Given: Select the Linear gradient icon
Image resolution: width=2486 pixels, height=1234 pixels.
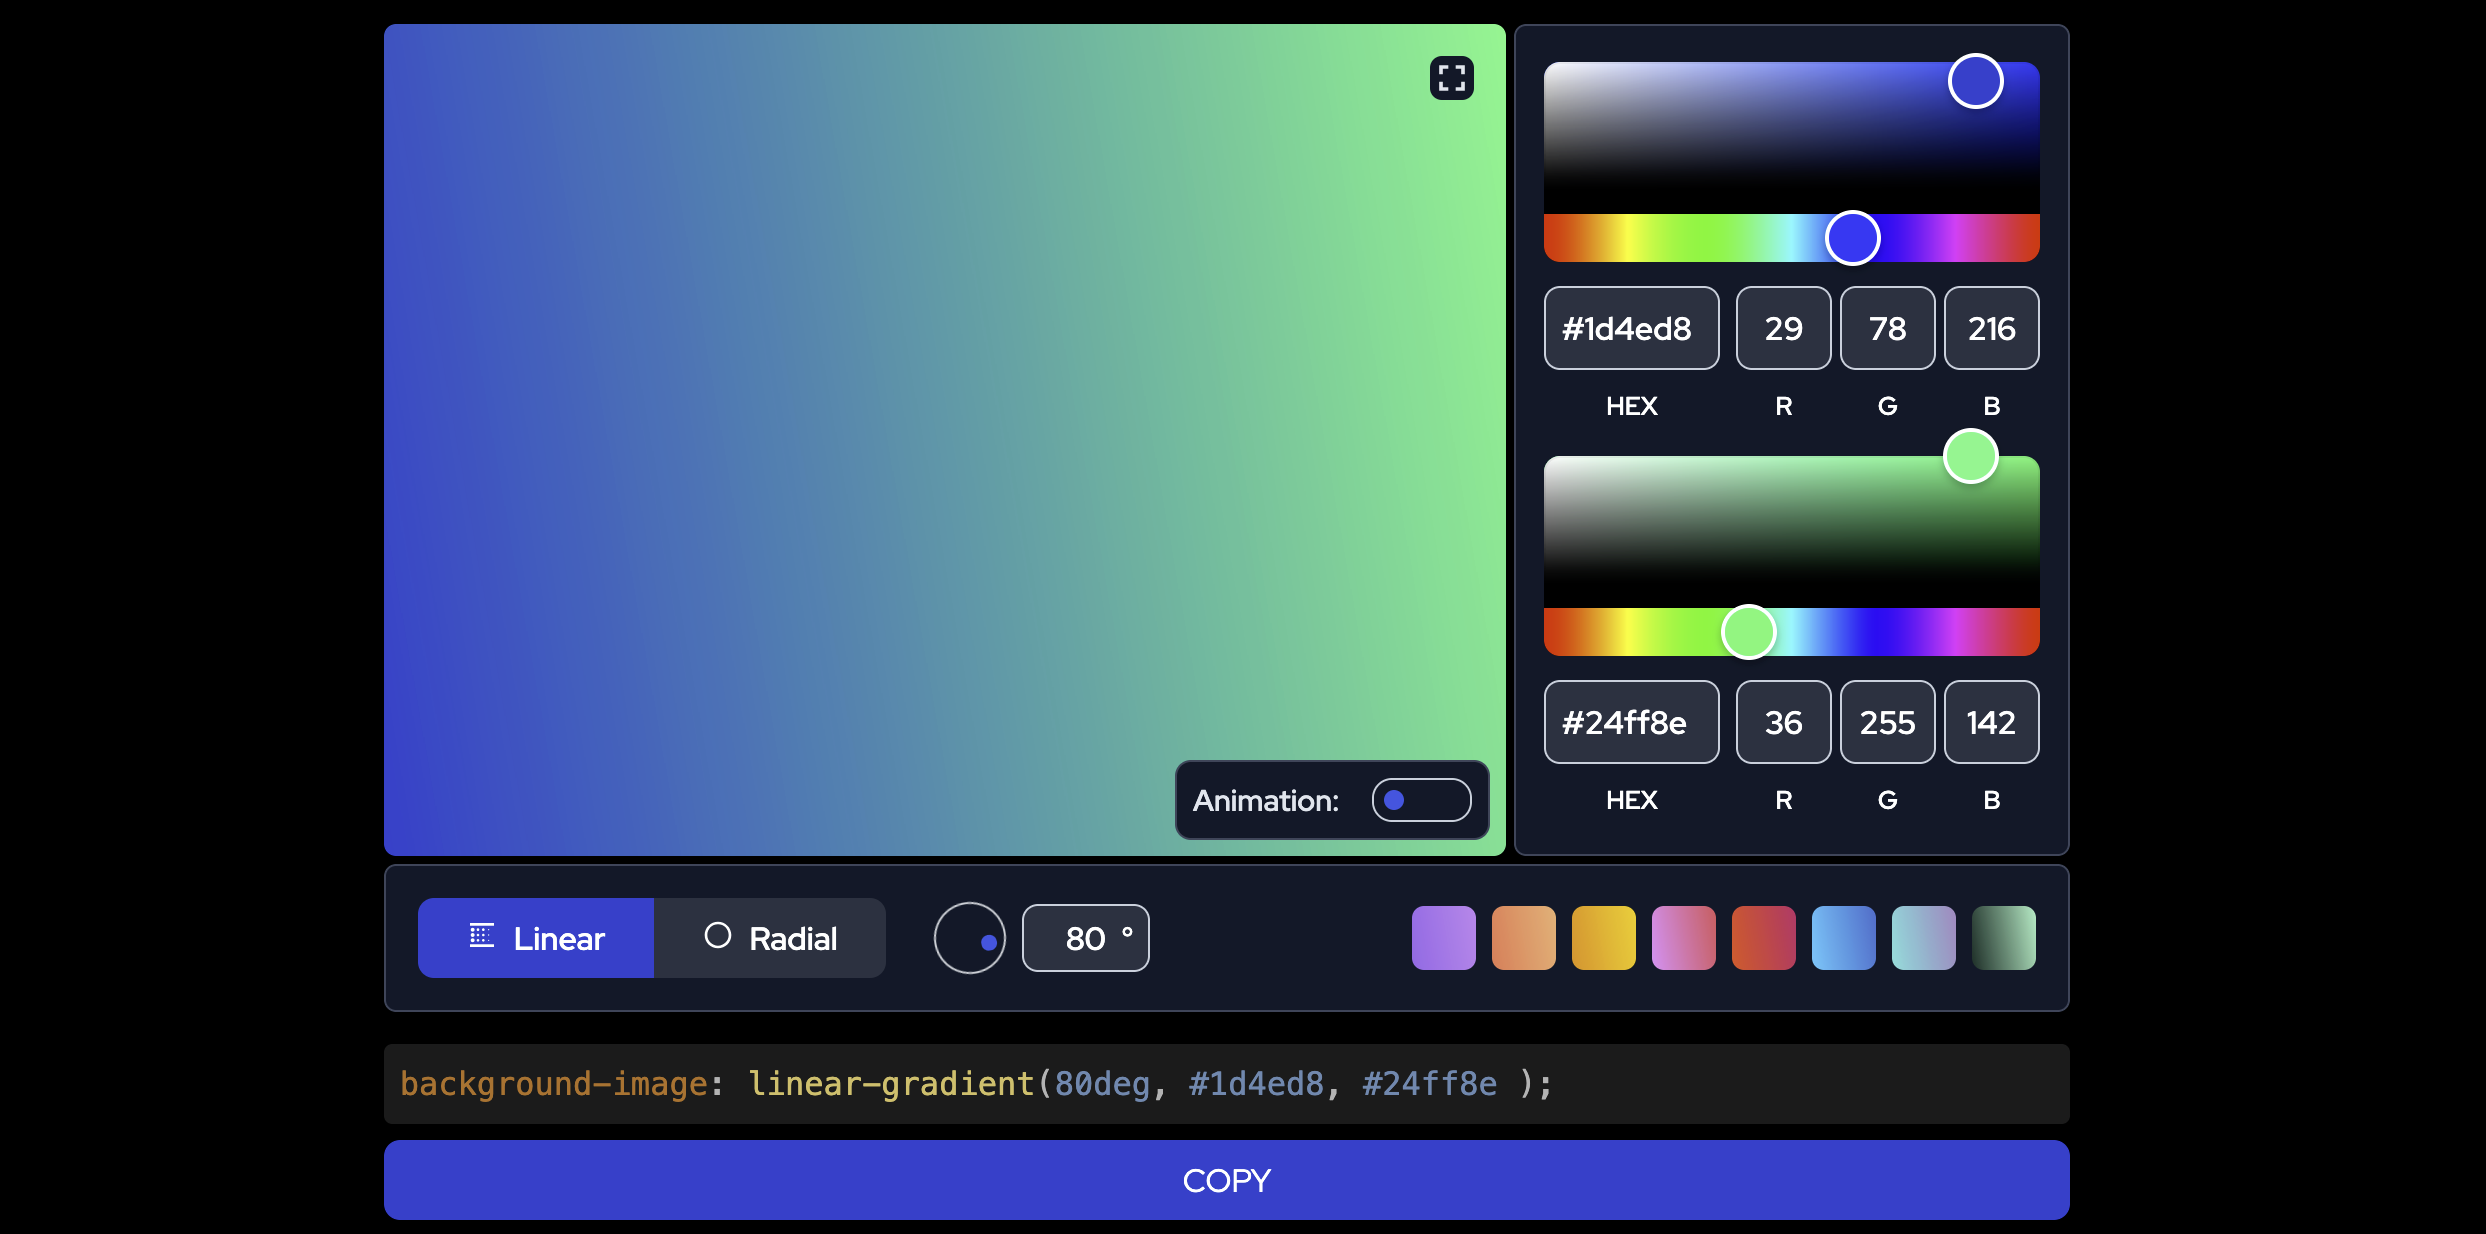Looking at the screenshot, I should point(483,937).
